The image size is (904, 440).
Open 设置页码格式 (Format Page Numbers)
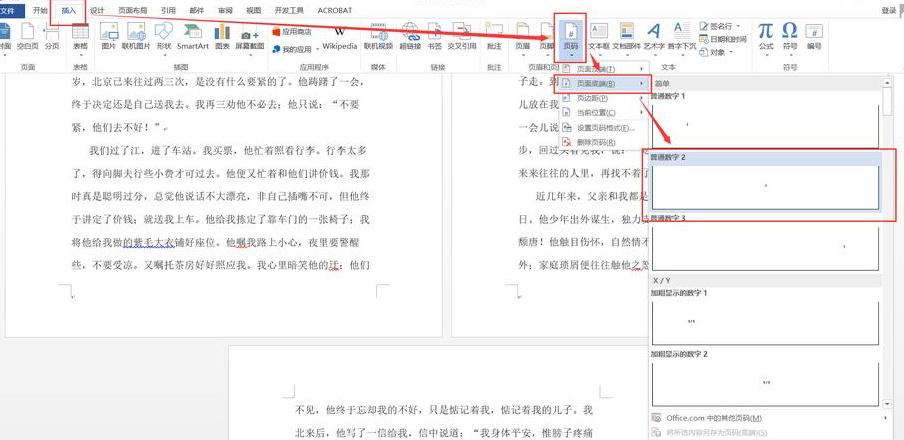(604, 127)
